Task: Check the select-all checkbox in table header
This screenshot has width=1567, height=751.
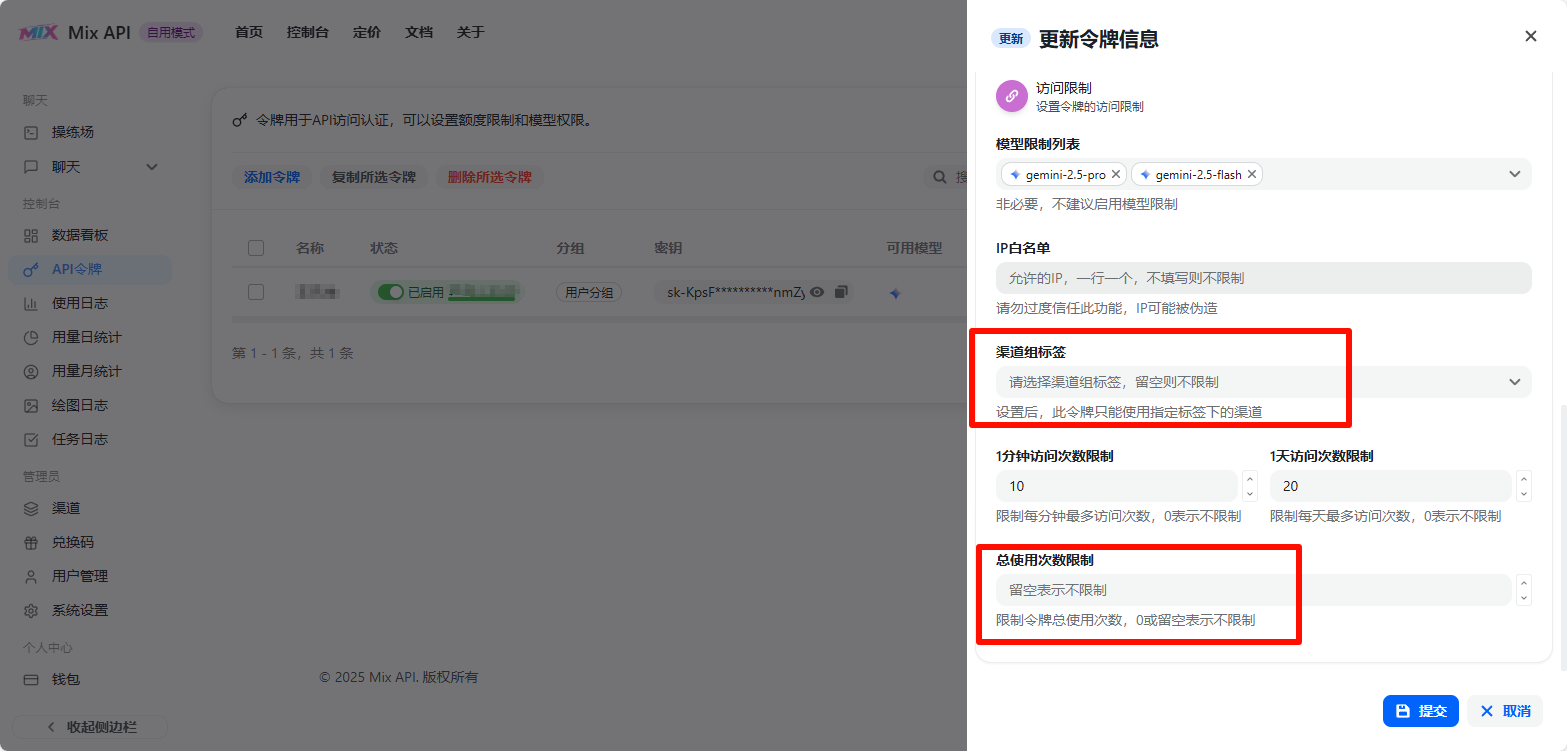Action: click(256, 248)
